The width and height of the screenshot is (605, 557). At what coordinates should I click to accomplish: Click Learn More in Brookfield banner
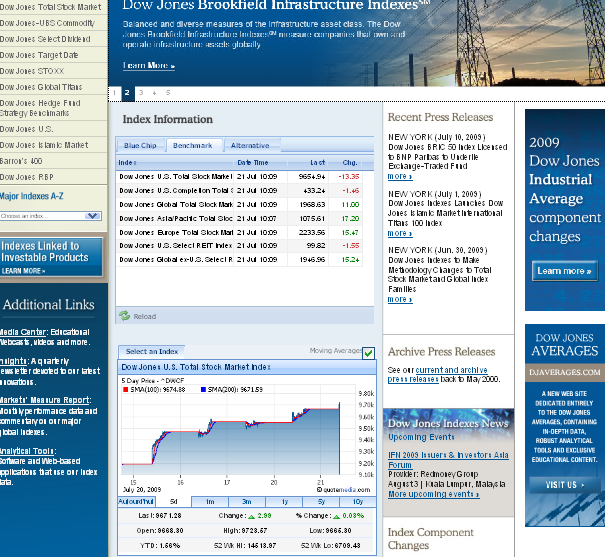click(x=149, y=66)
